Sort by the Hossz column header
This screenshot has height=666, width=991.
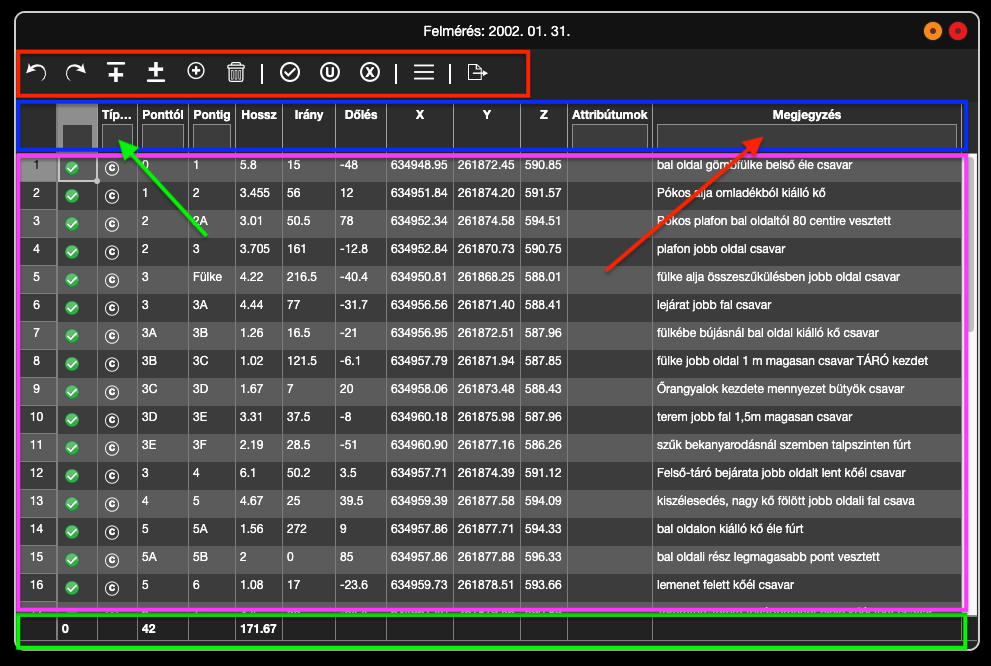coord(258,115)
